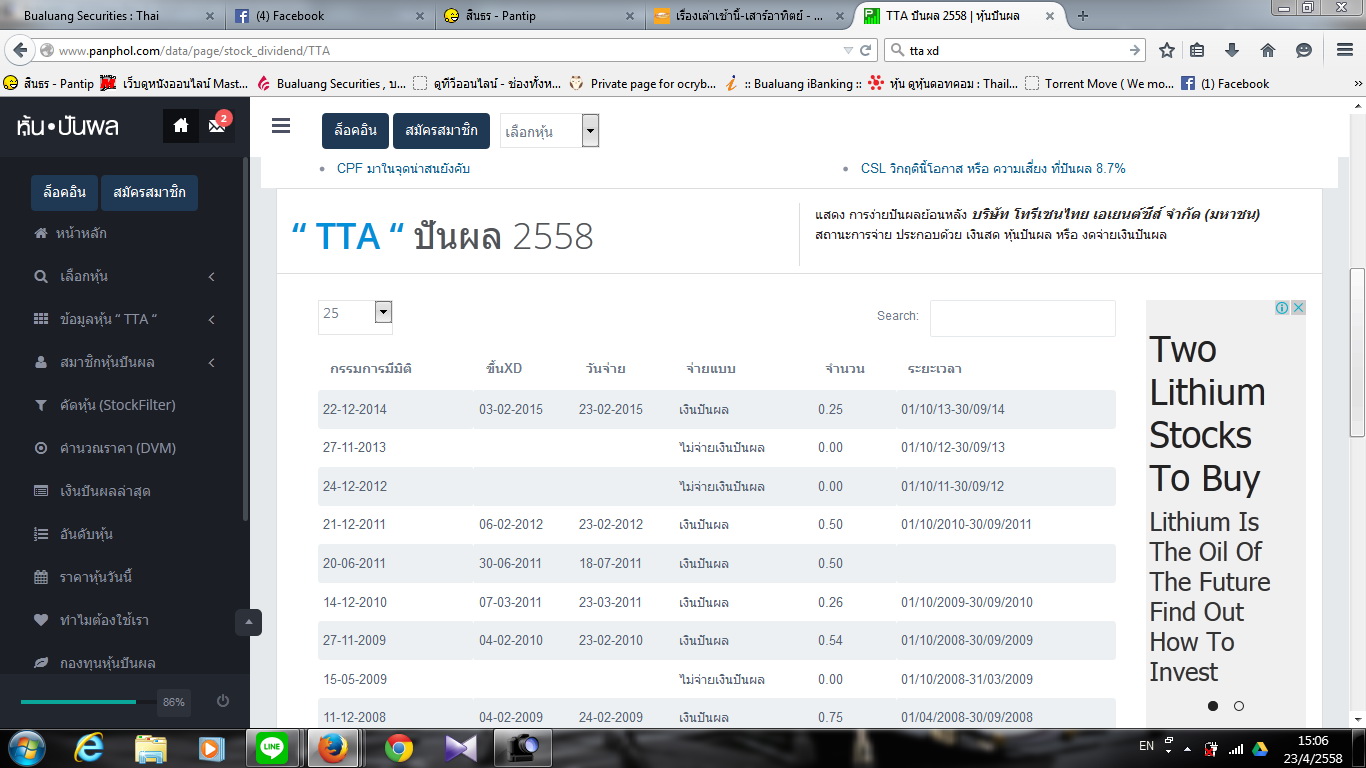Open Google Chrome from taskbar
The height and width of the screenshot is (768, 1366).
(x=399, y=748)
